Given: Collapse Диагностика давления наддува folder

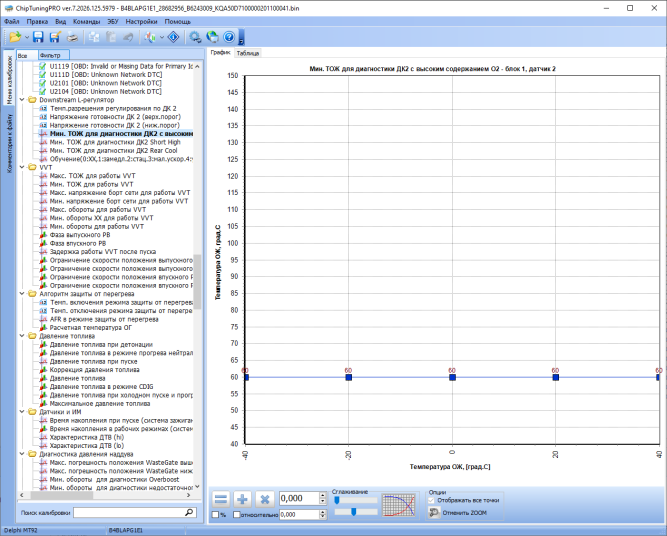Looking at the screenshot, I should [x=22, y=454].
